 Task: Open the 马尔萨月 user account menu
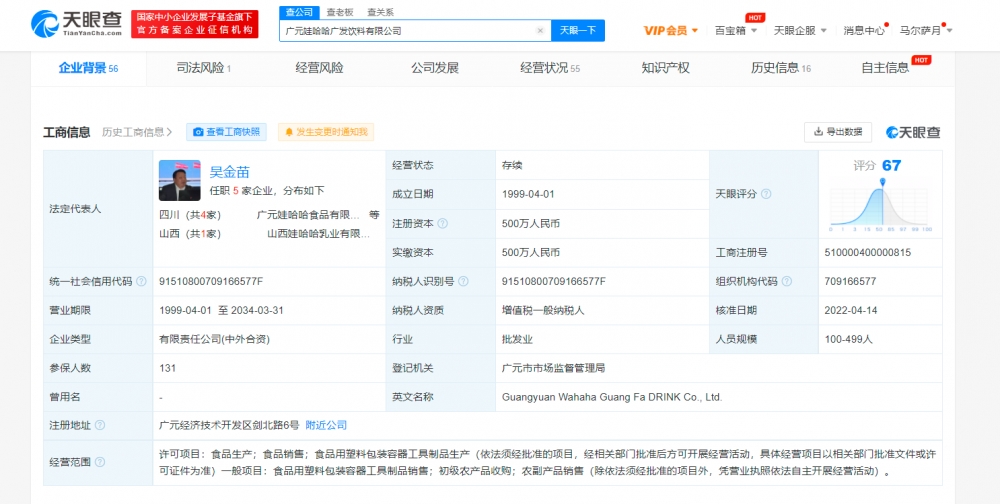pyautogui.click(x=925, y=31)
